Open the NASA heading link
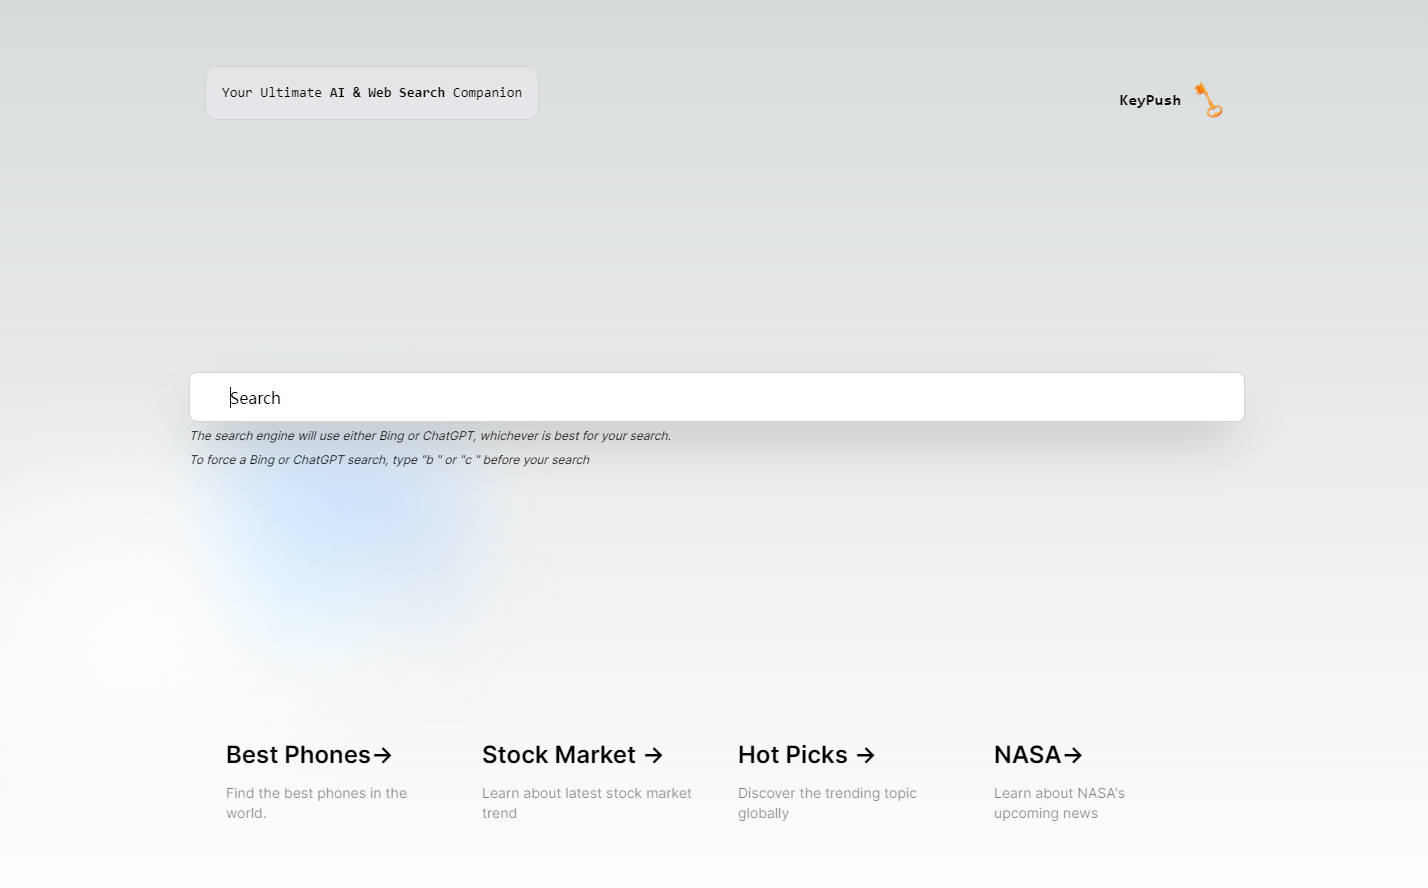This screenshot has width=1428, height=888. (x=1027, y=755)
